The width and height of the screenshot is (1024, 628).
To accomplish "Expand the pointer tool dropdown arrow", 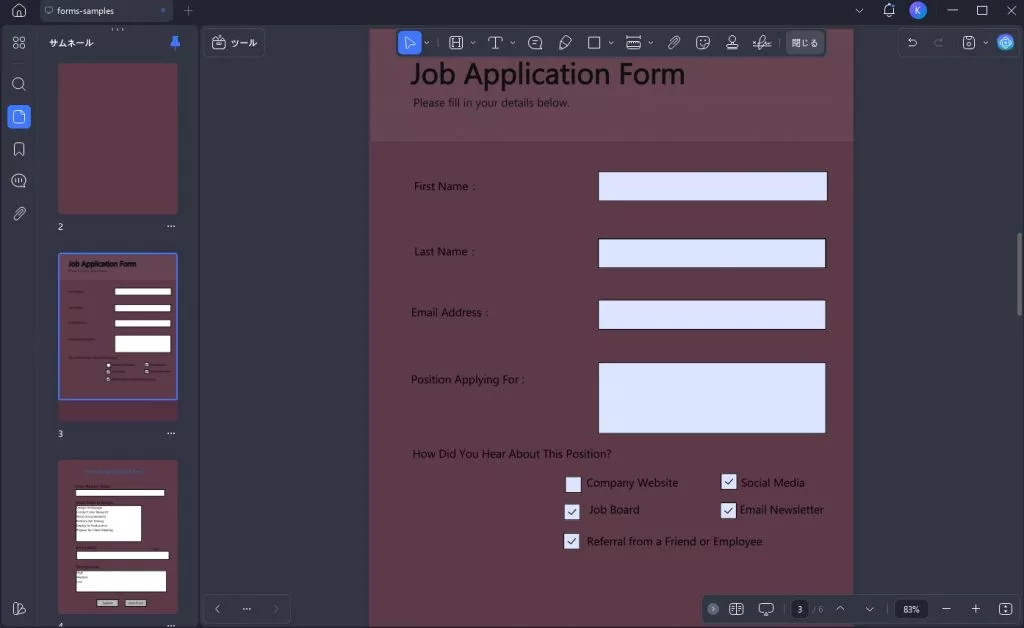I will (x=426, y=43).
